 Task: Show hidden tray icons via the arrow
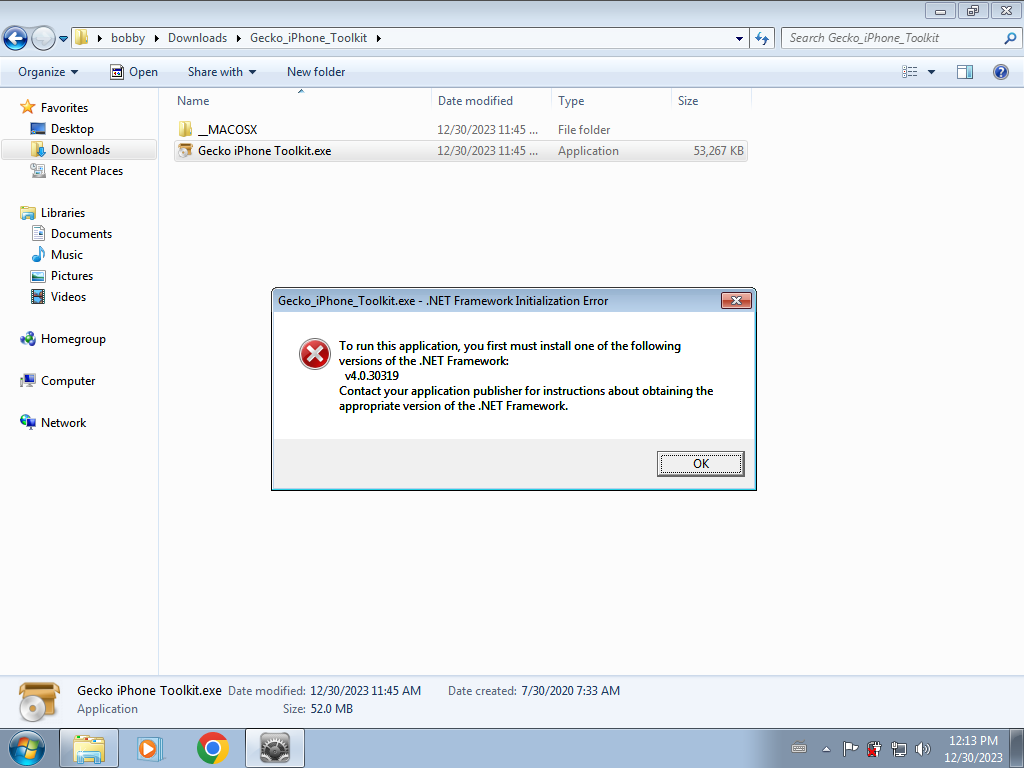(825, 749)
